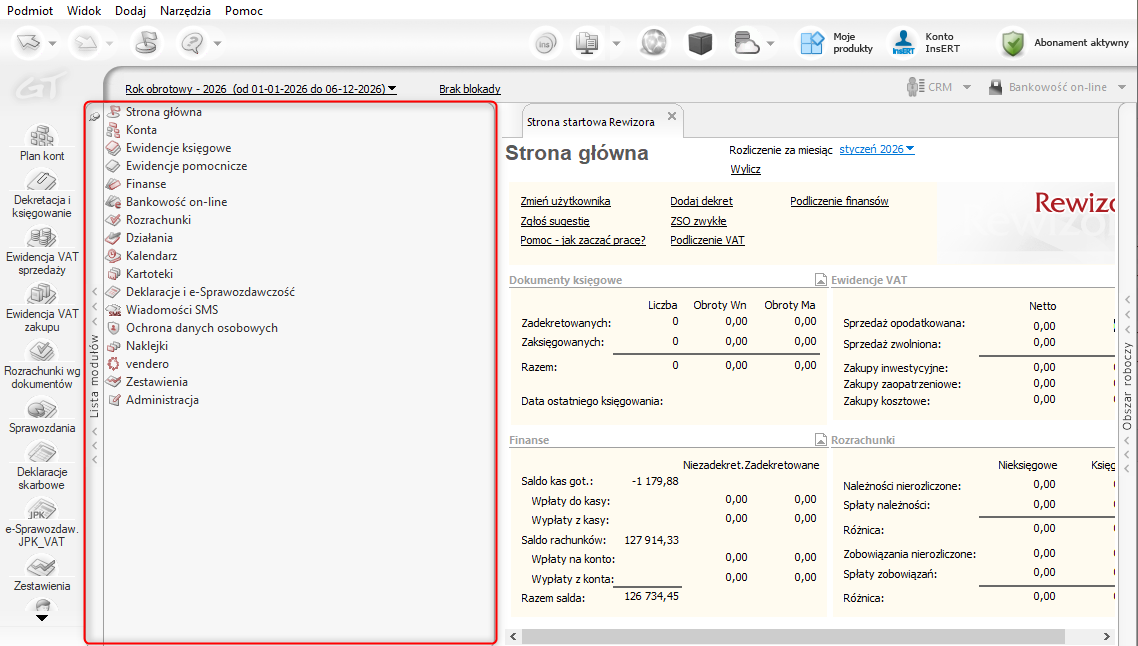Viewport: 1138px width, 646px height.
Task: Click the computer documents toolbar icon
Action: coord(586,43)
